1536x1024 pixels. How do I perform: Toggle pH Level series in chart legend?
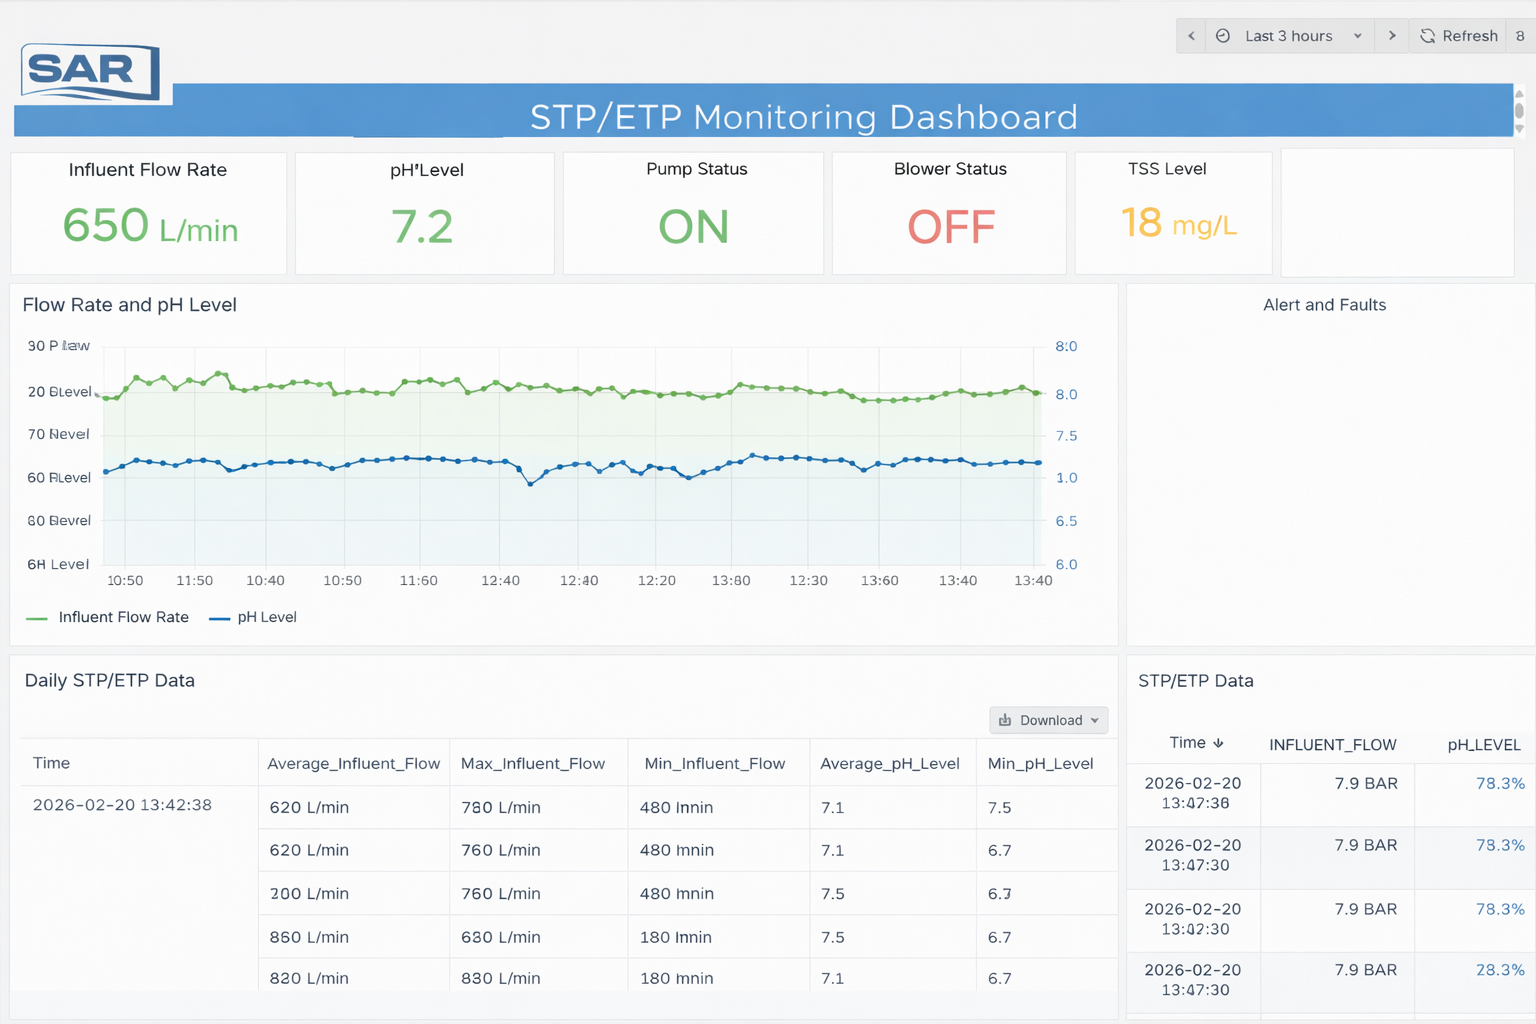[x=266, y=618]
